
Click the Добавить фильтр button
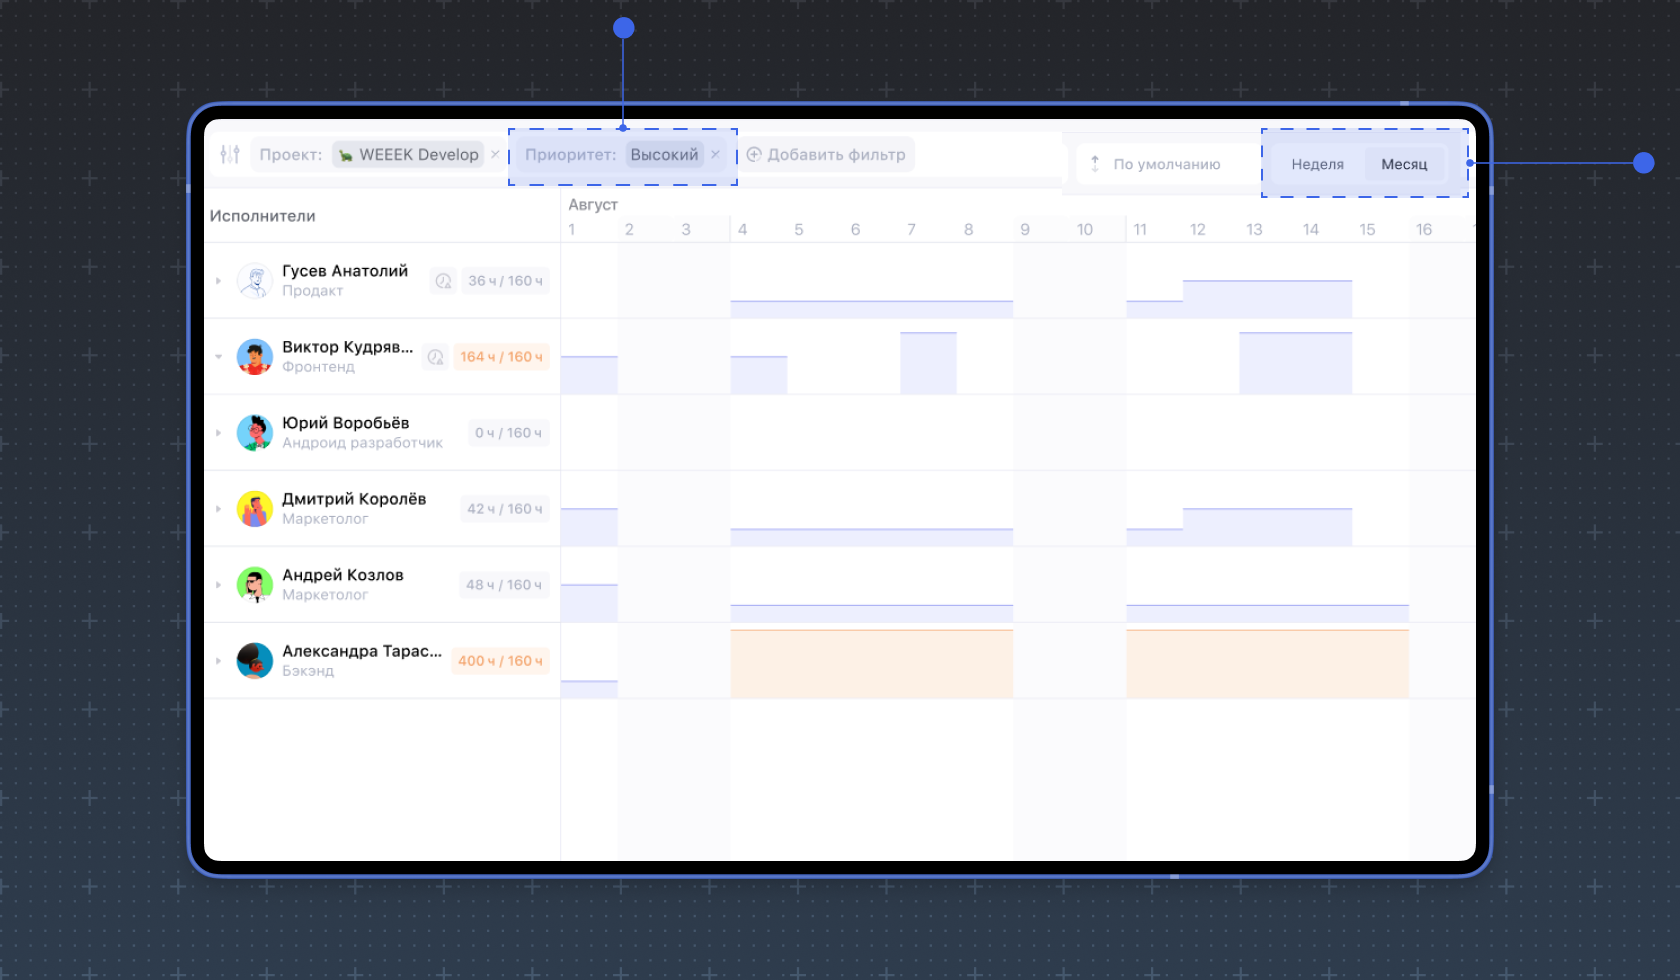pyautogui.click(x=826, y=155)
